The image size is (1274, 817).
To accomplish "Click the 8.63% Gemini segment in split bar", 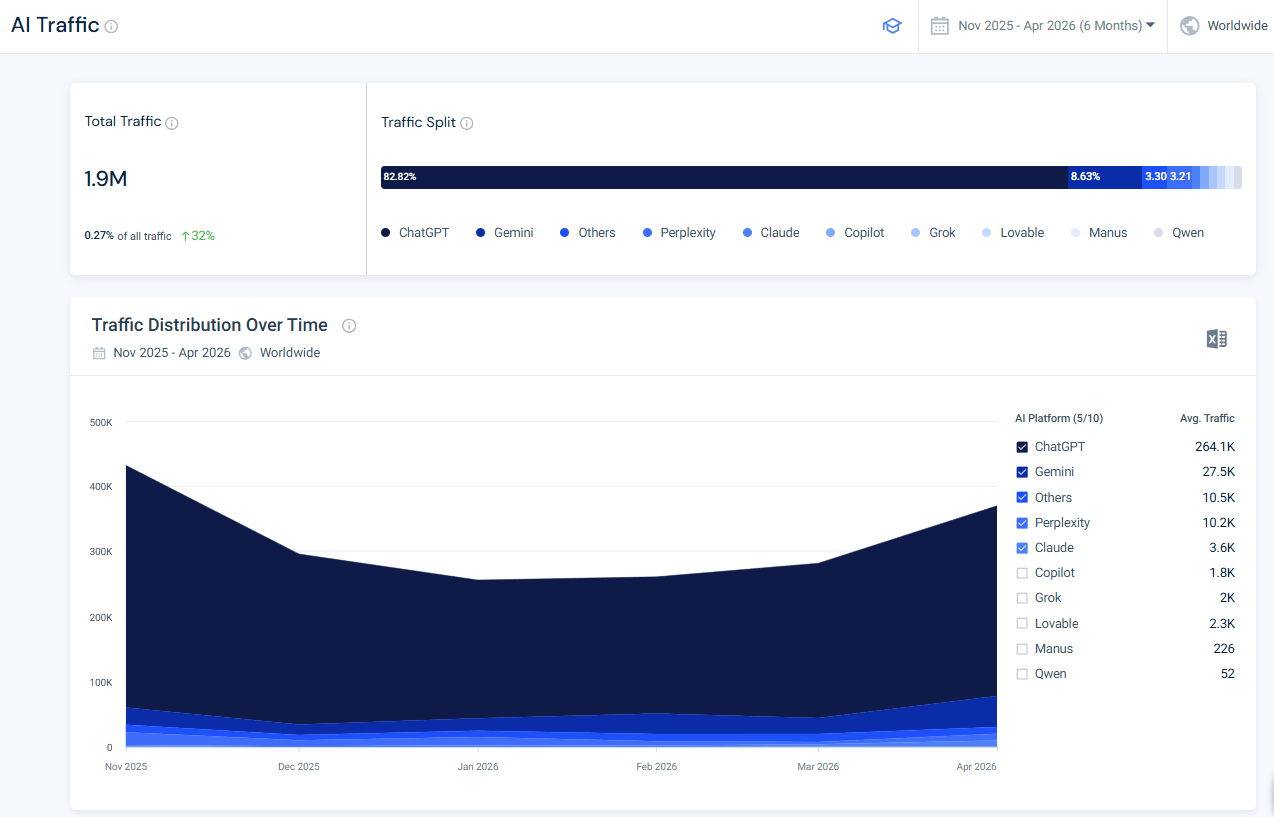I will click(x=1105, y=177).
